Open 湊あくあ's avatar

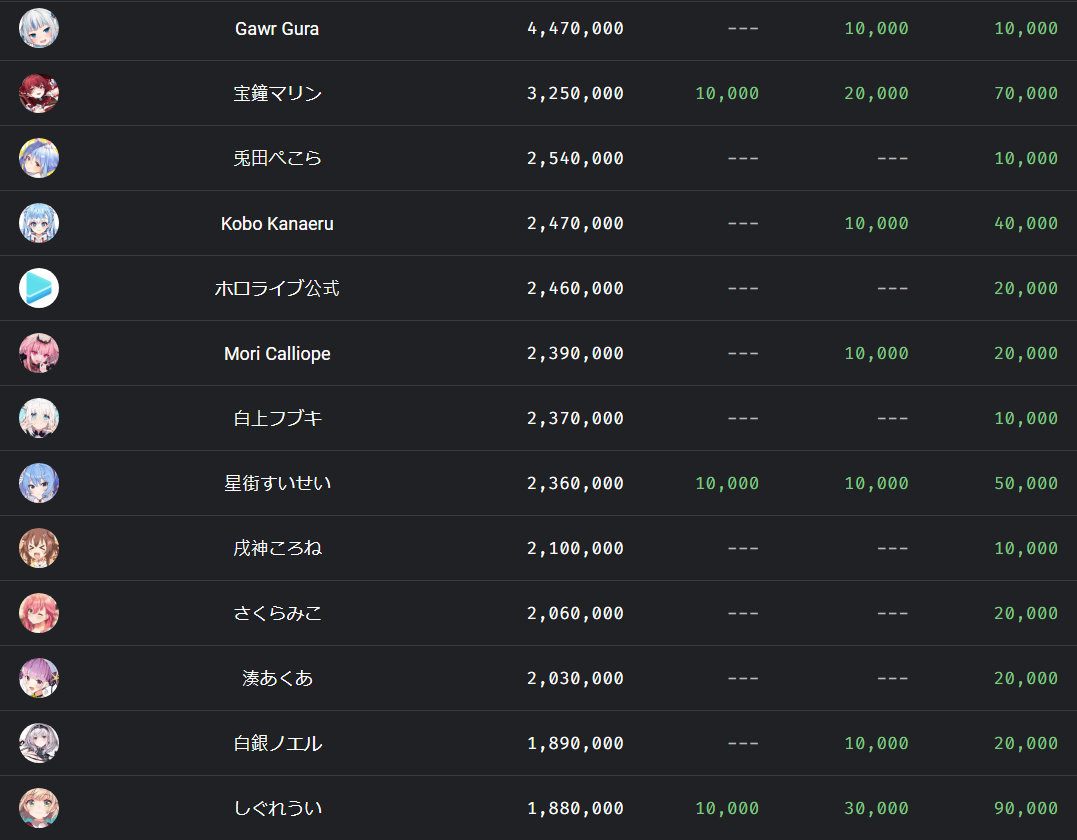point(39,678)
